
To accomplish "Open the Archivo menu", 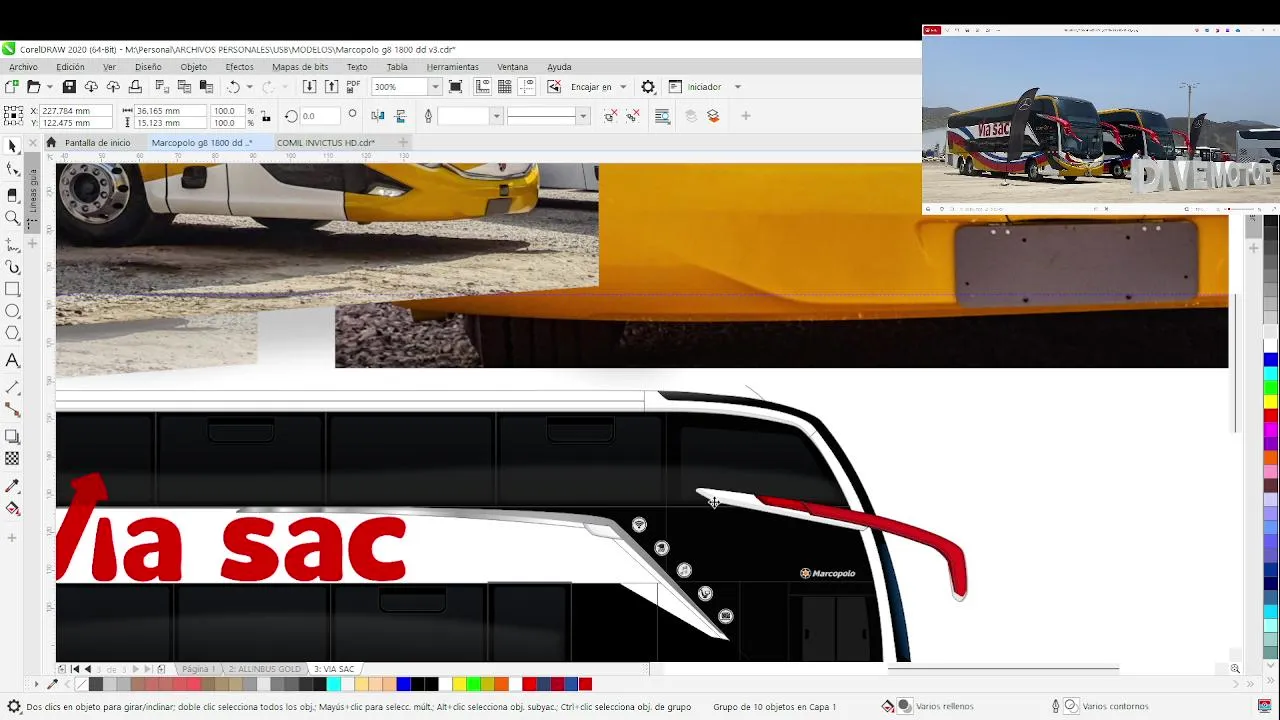I will (23, 67).
